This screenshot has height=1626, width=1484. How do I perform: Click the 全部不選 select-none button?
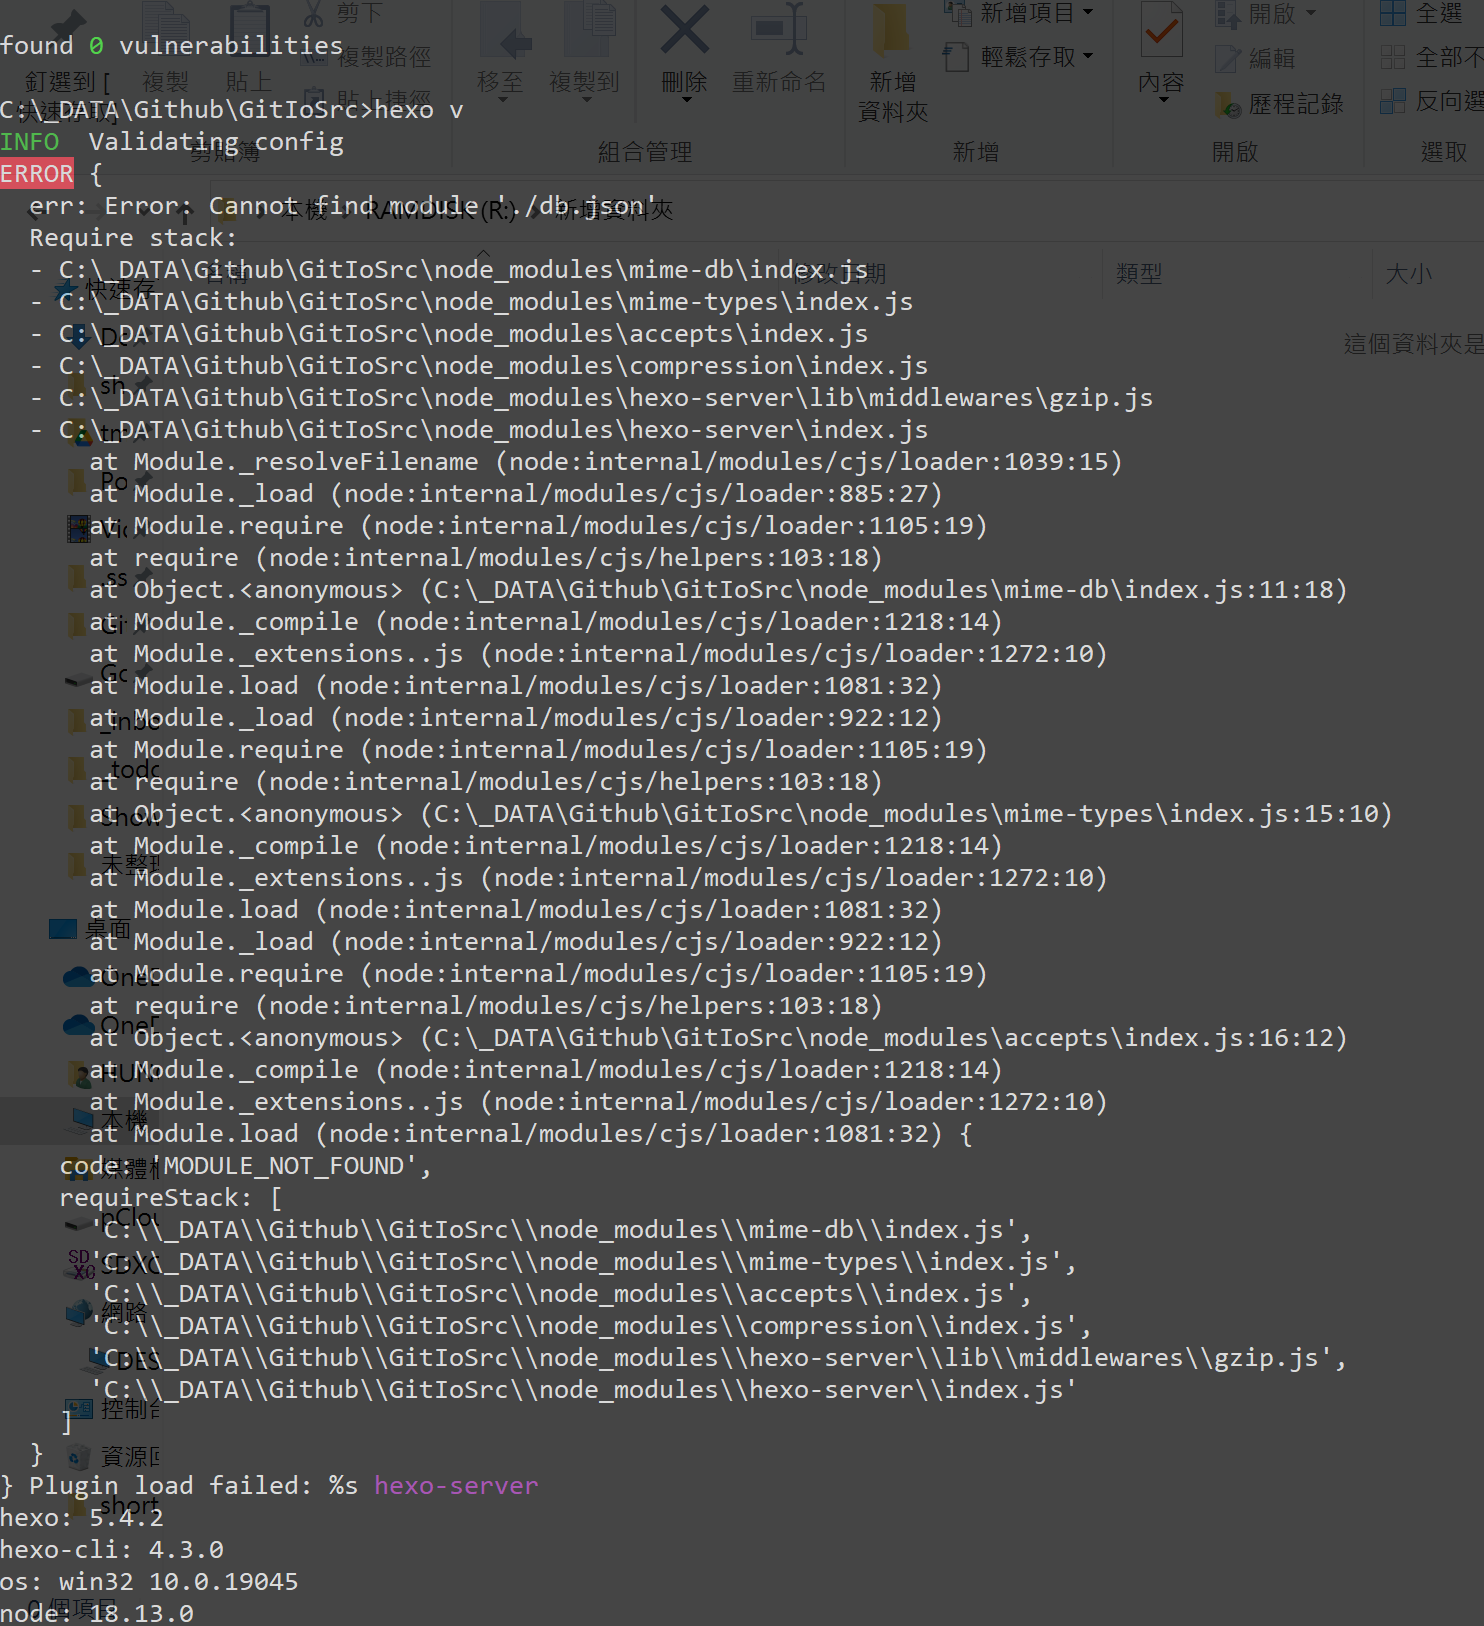click(x=1432, y=57)
